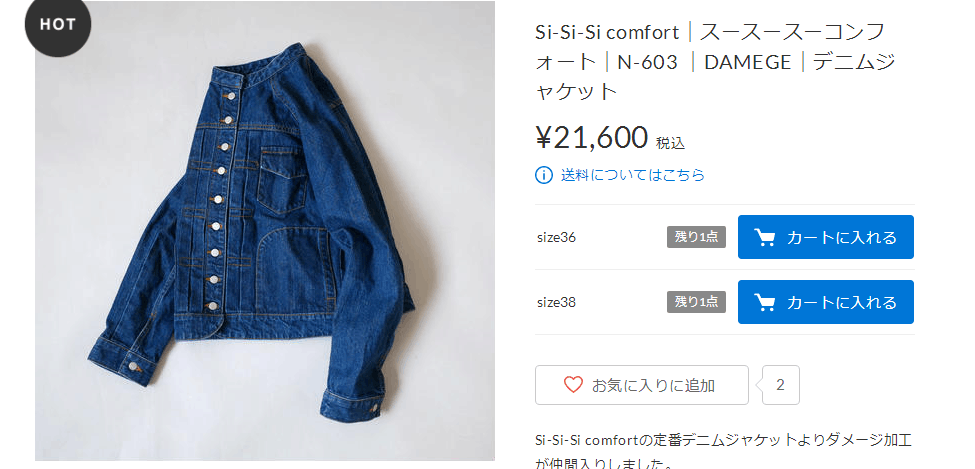
Task: Open the 送料についてはこちら shipping link
Action: [x=632, y=175]
